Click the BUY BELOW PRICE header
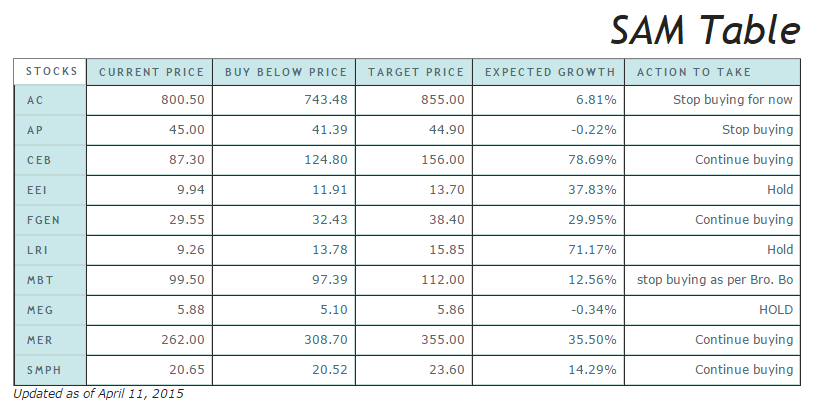 coord(286,72)
